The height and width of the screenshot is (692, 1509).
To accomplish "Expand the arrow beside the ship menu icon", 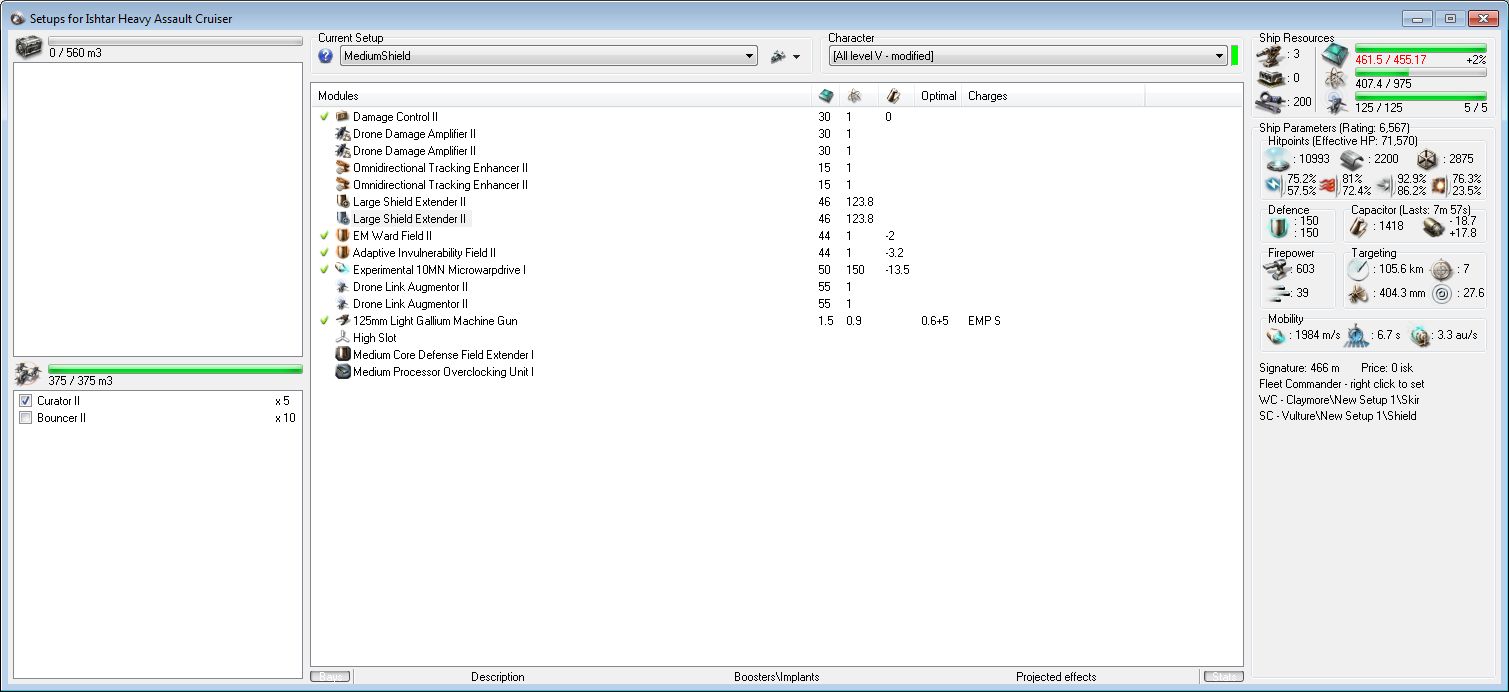I will (x=797, y=58).
